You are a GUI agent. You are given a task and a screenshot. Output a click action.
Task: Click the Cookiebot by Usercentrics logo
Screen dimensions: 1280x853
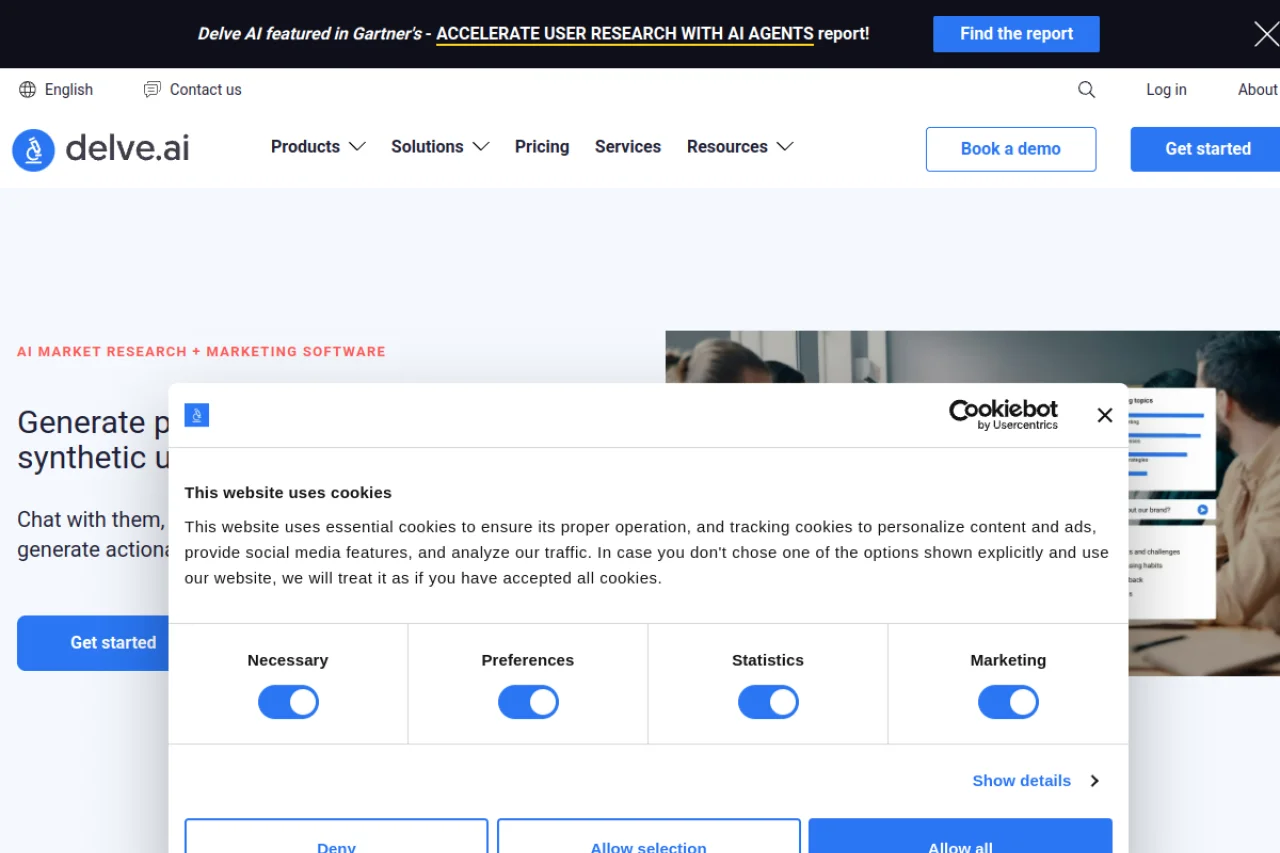click(x=1003, y=415)
